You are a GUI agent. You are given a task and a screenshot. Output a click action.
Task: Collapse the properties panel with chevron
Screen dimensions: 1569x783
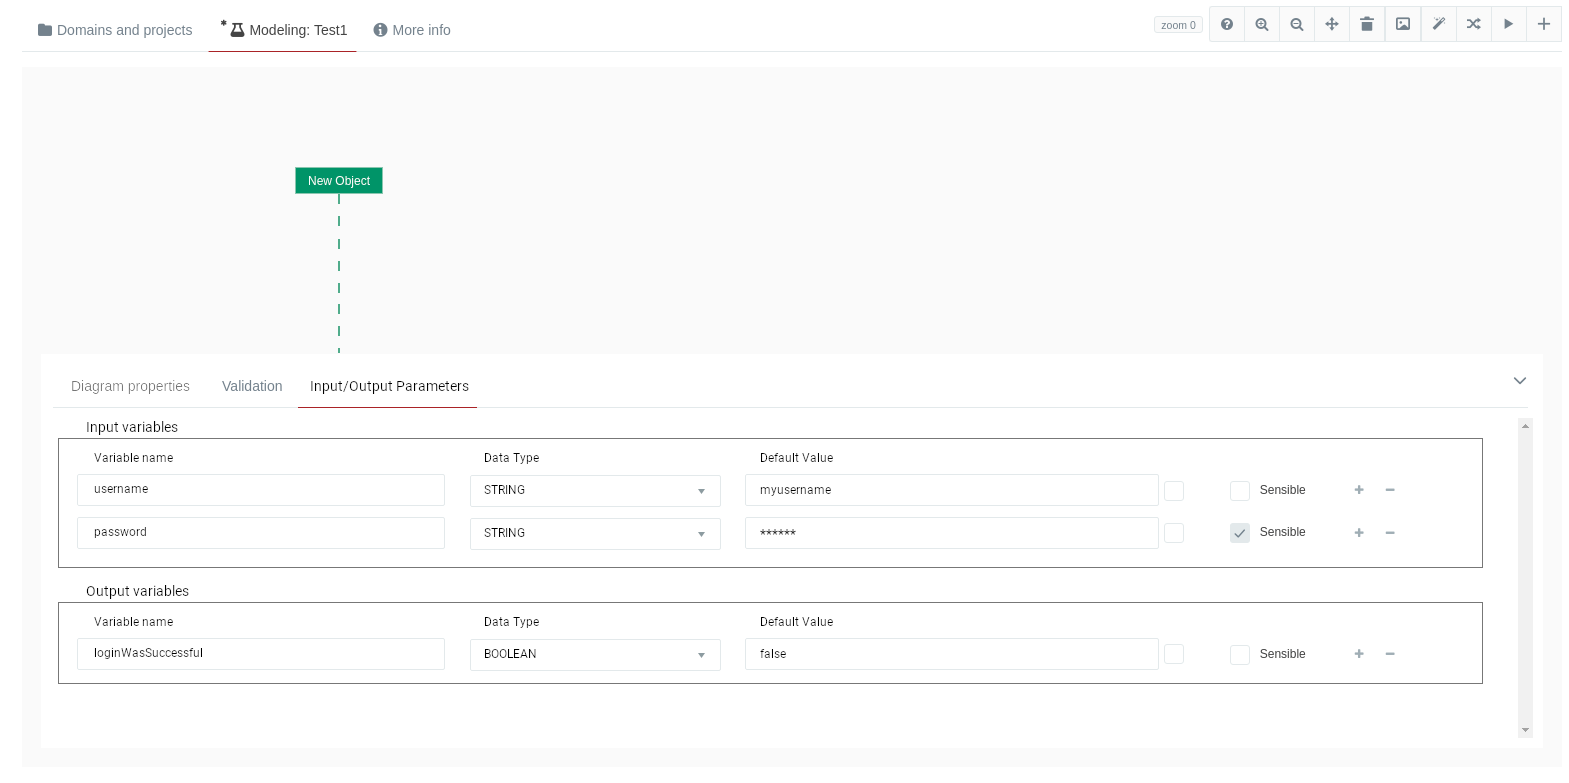pyautogui.click(x=1520, y=381)
